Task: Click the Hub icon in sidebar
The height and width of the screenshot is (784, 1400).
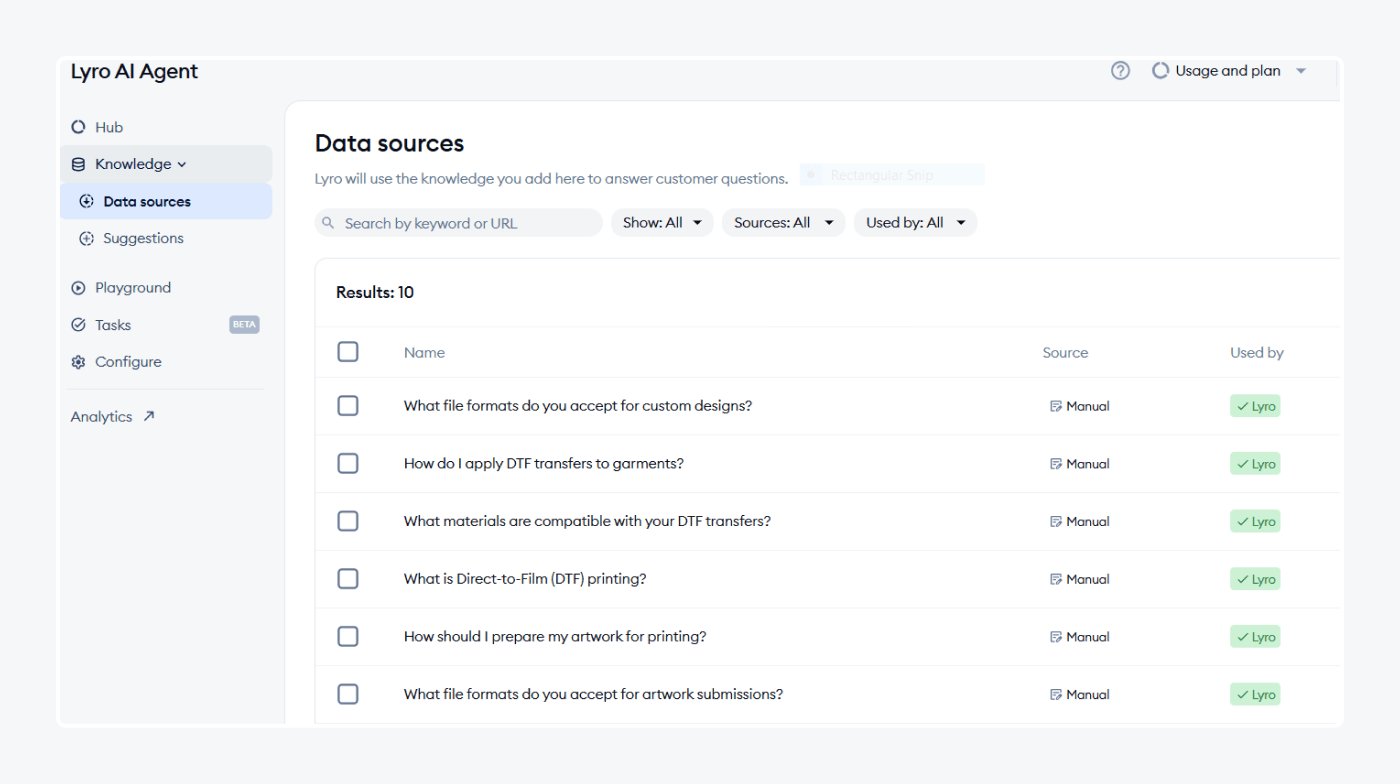Action: [x=78, y=127]
